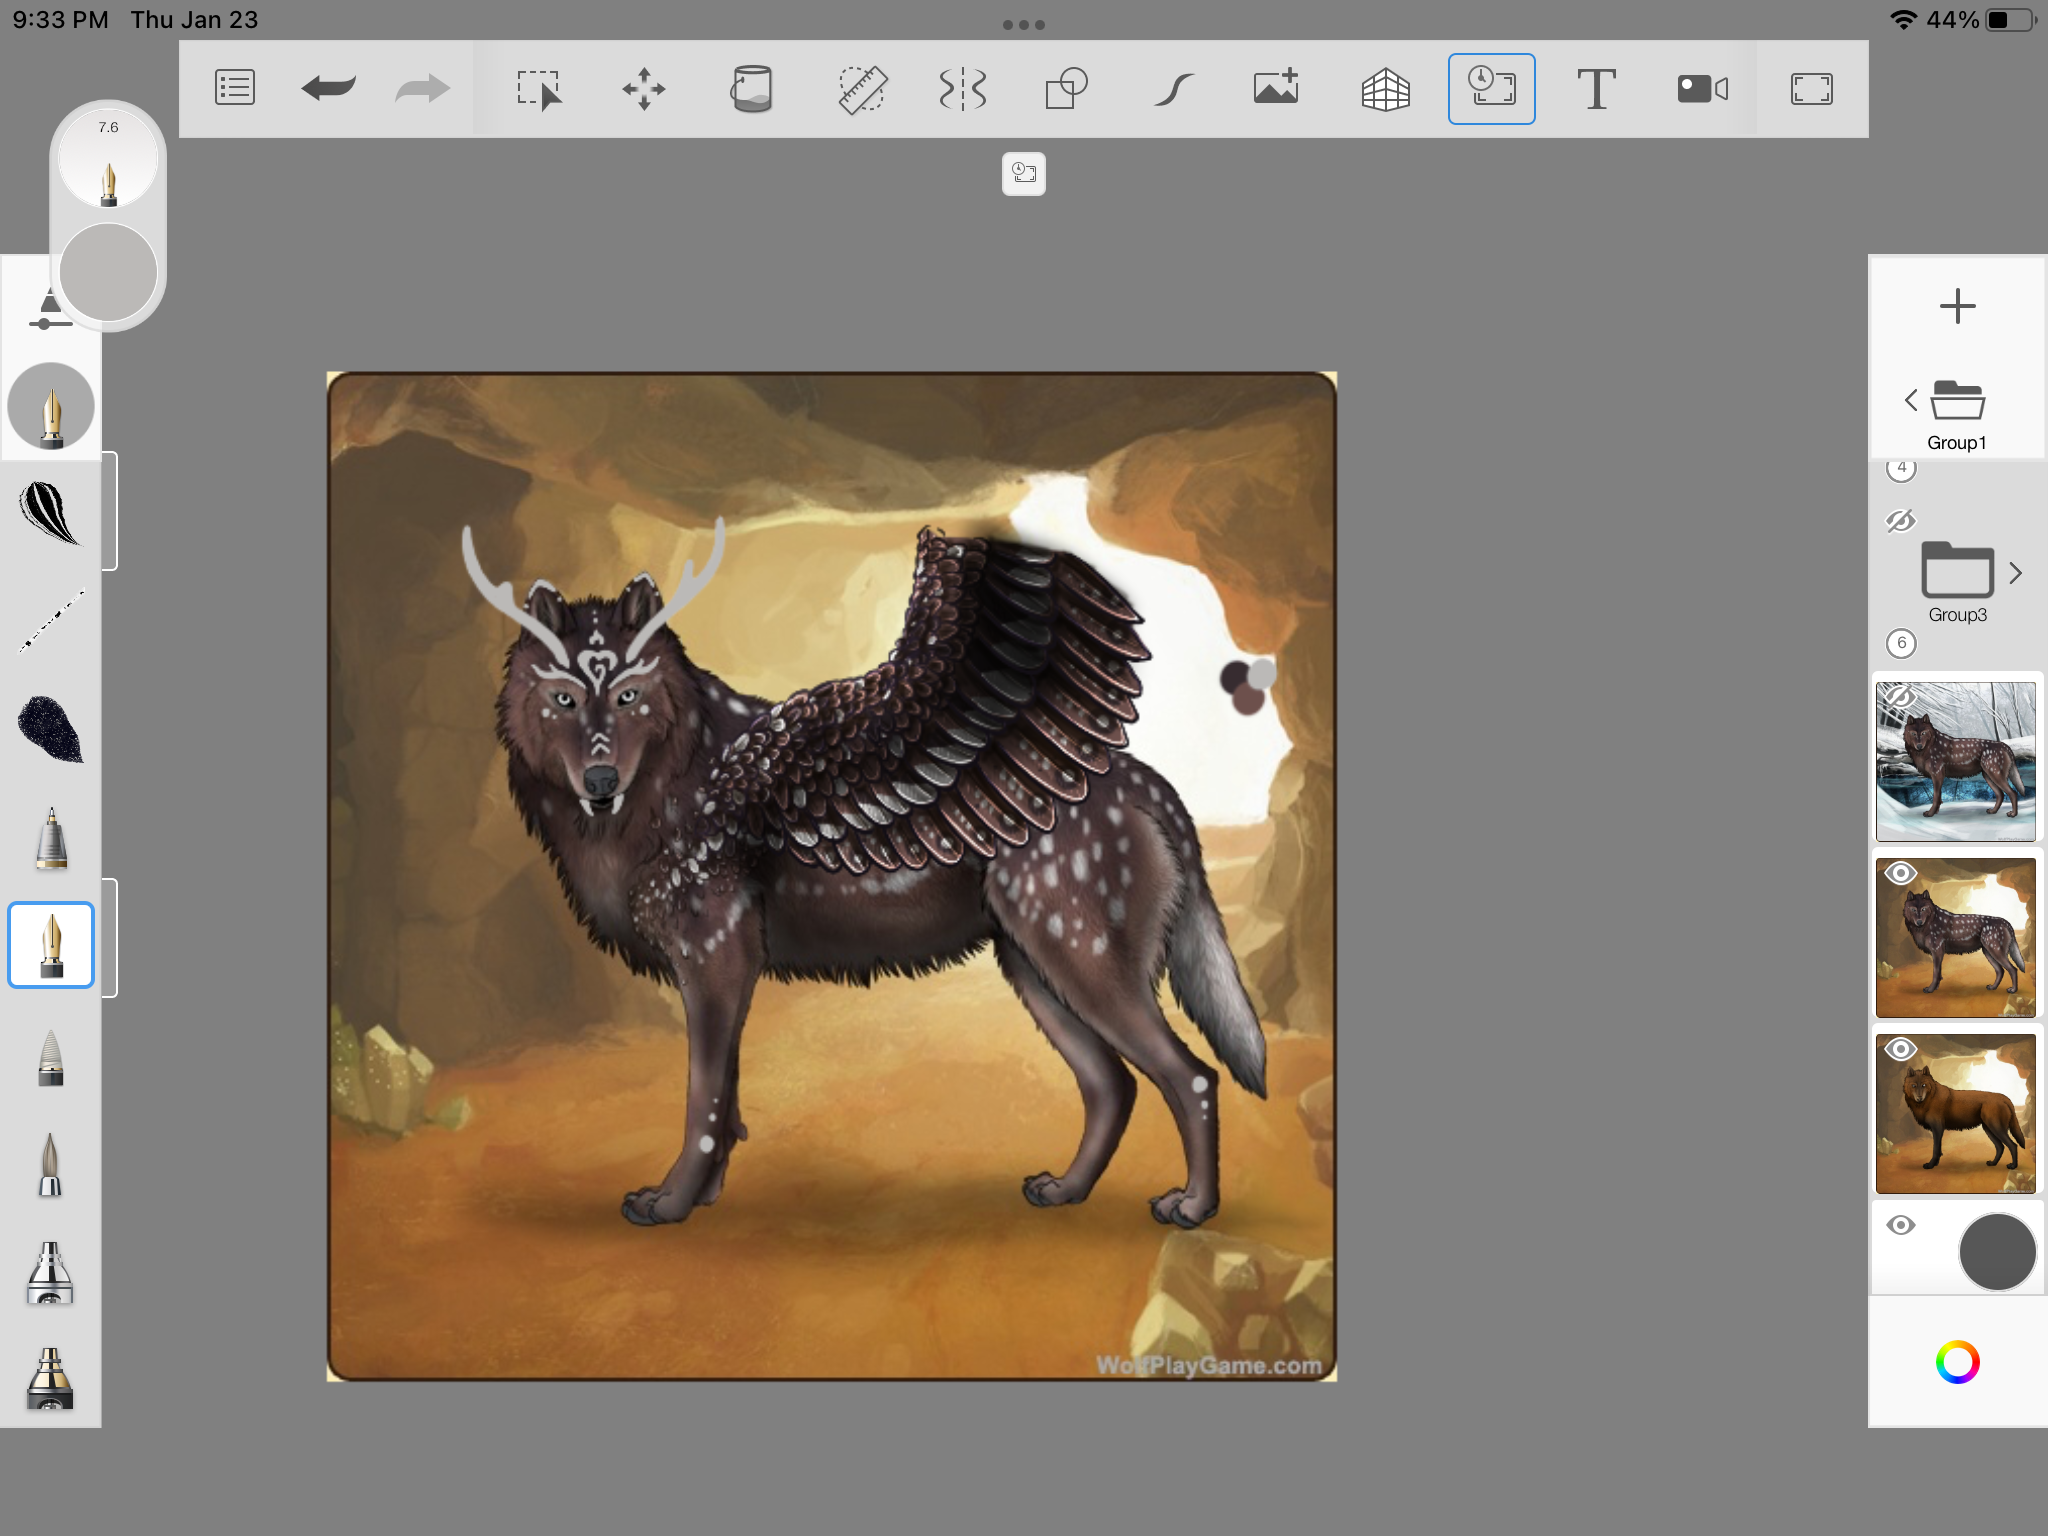
Task: Undo the last stroke
Action: tap(329, 88)
